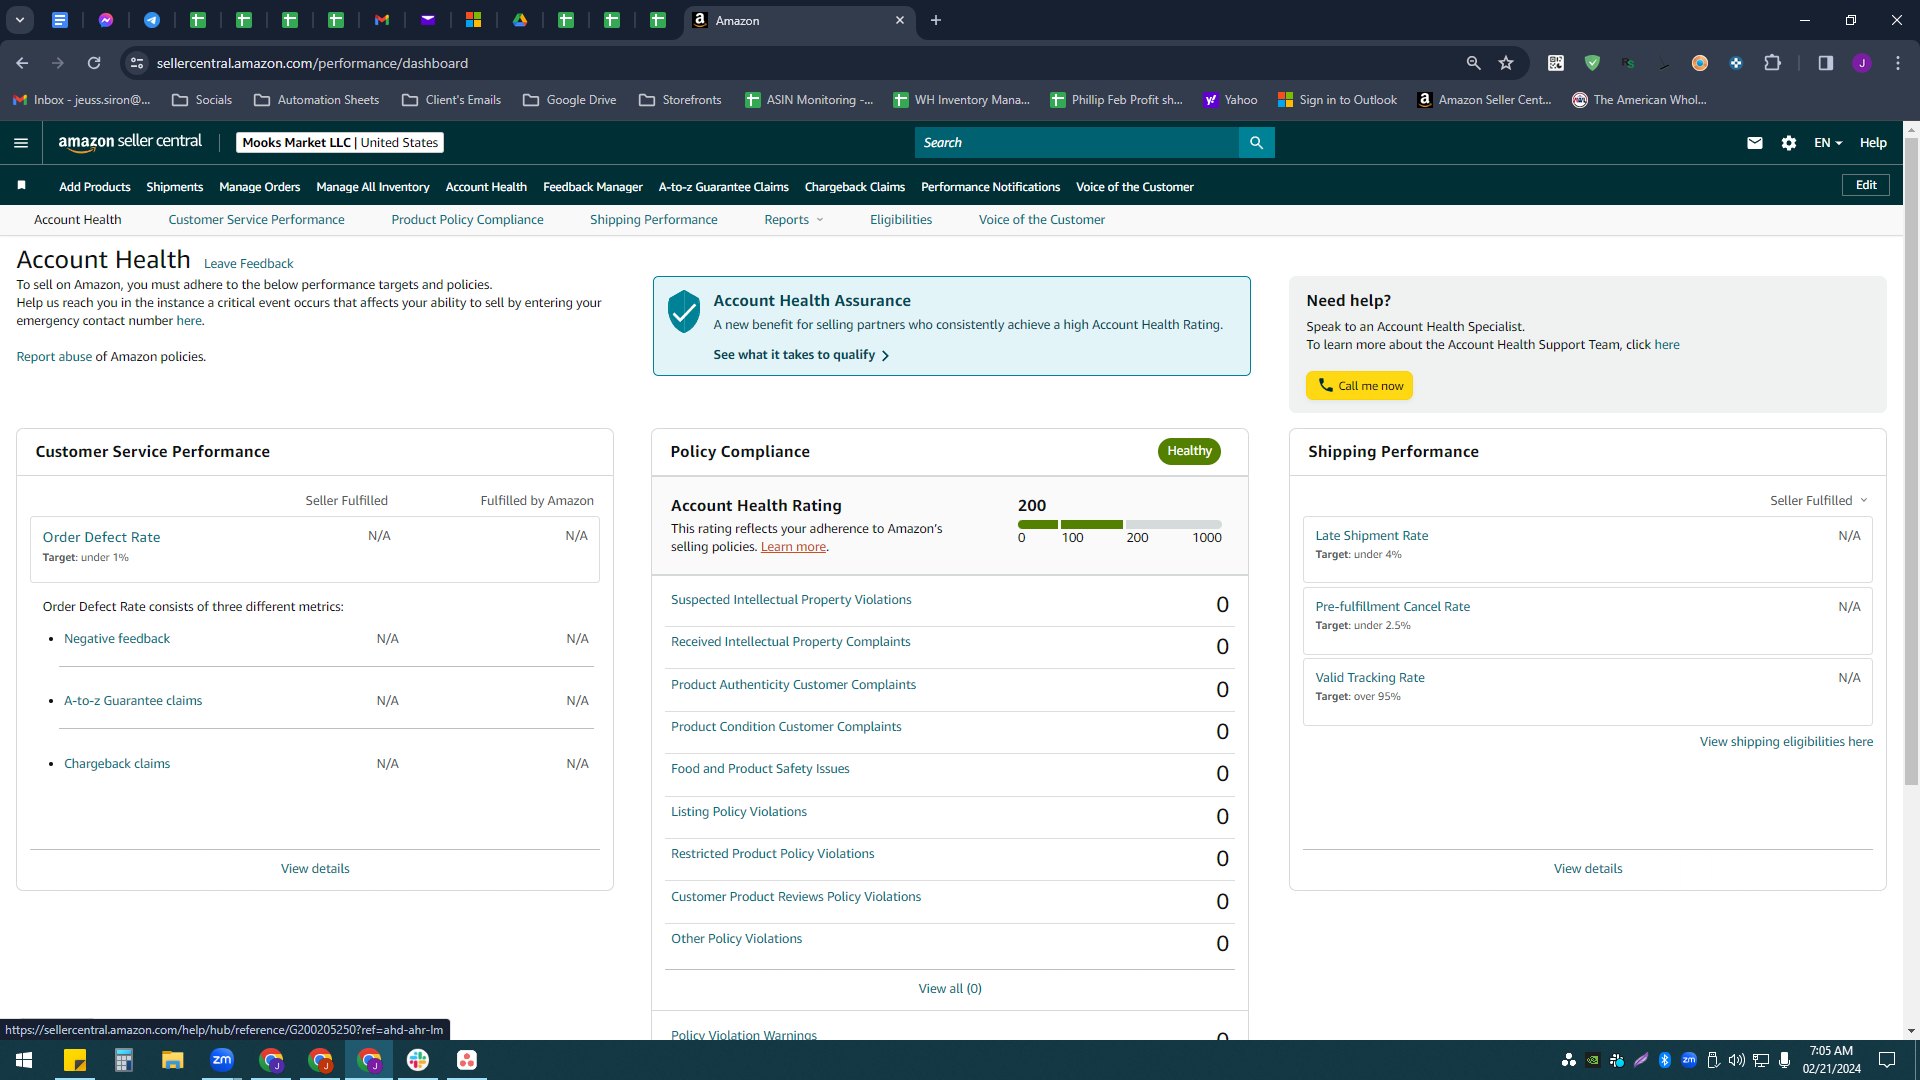Viewport: 1920px width, 1080px height.
Task: Open the Leave Feedback link
Action: click(248, 264)
